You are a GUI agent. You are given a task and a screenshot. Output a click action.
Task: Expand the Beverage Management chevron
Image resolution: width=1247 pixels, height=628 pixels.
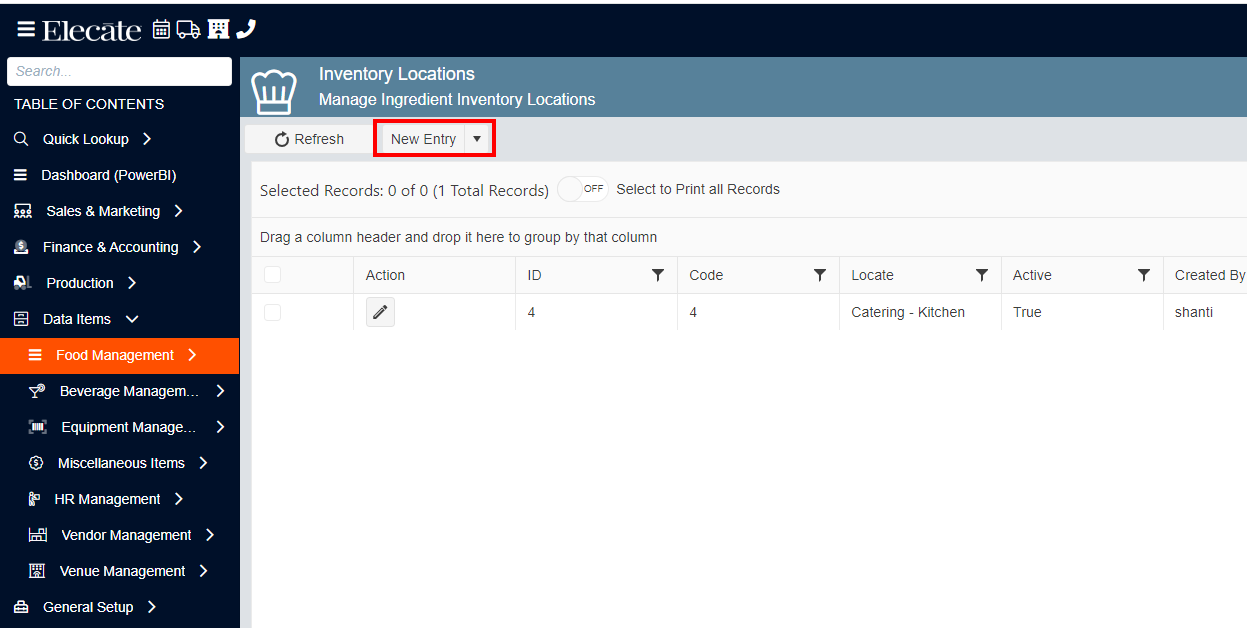coord(220,391)
